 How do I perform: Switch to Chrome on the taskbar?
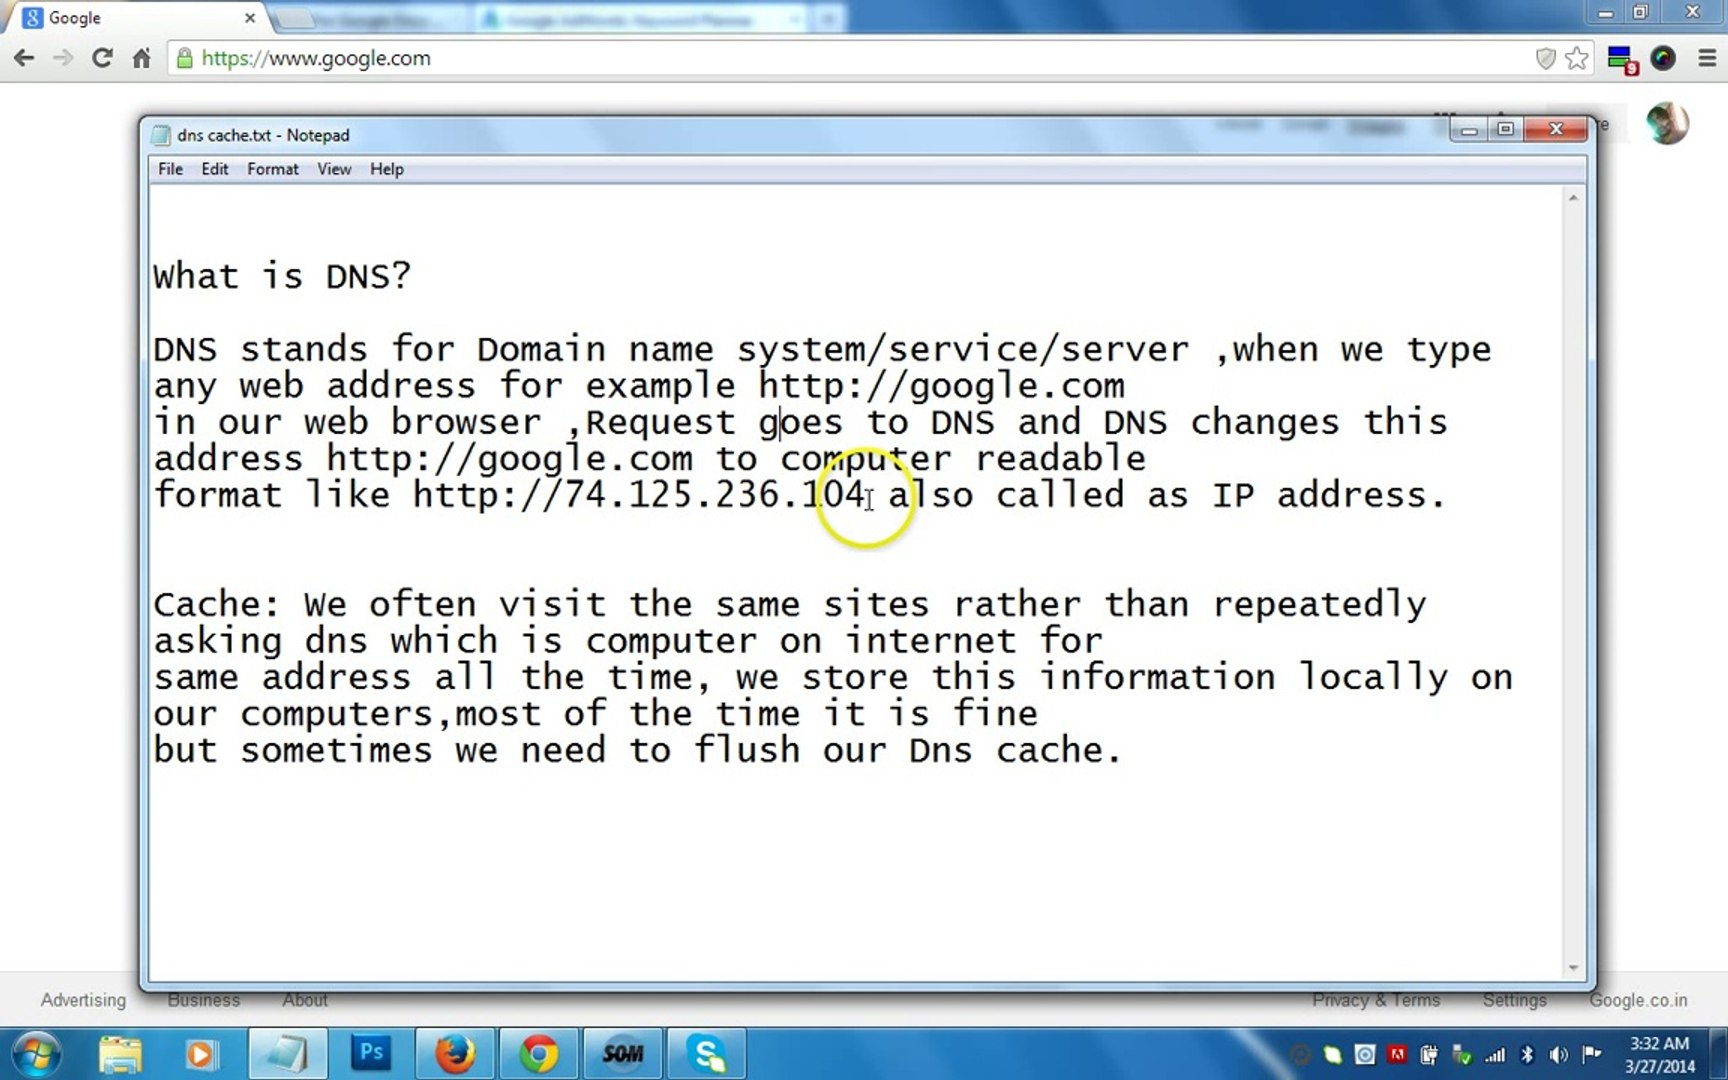(x=538, y=1054)
